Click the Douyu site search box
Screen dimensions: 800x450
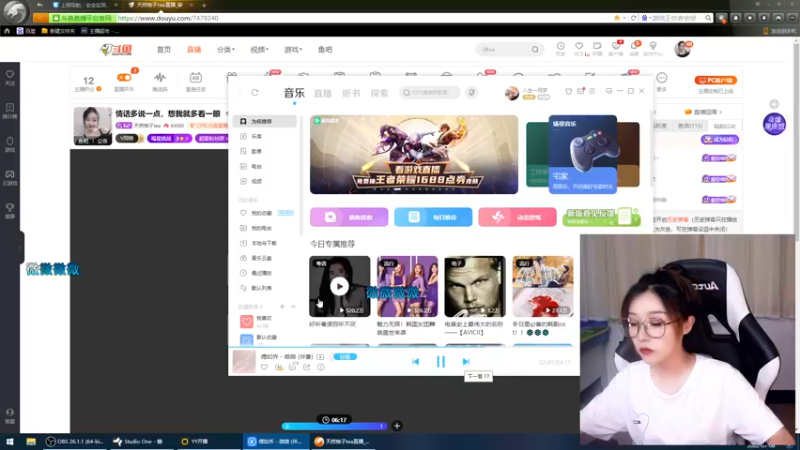click(x=509, y=49)
